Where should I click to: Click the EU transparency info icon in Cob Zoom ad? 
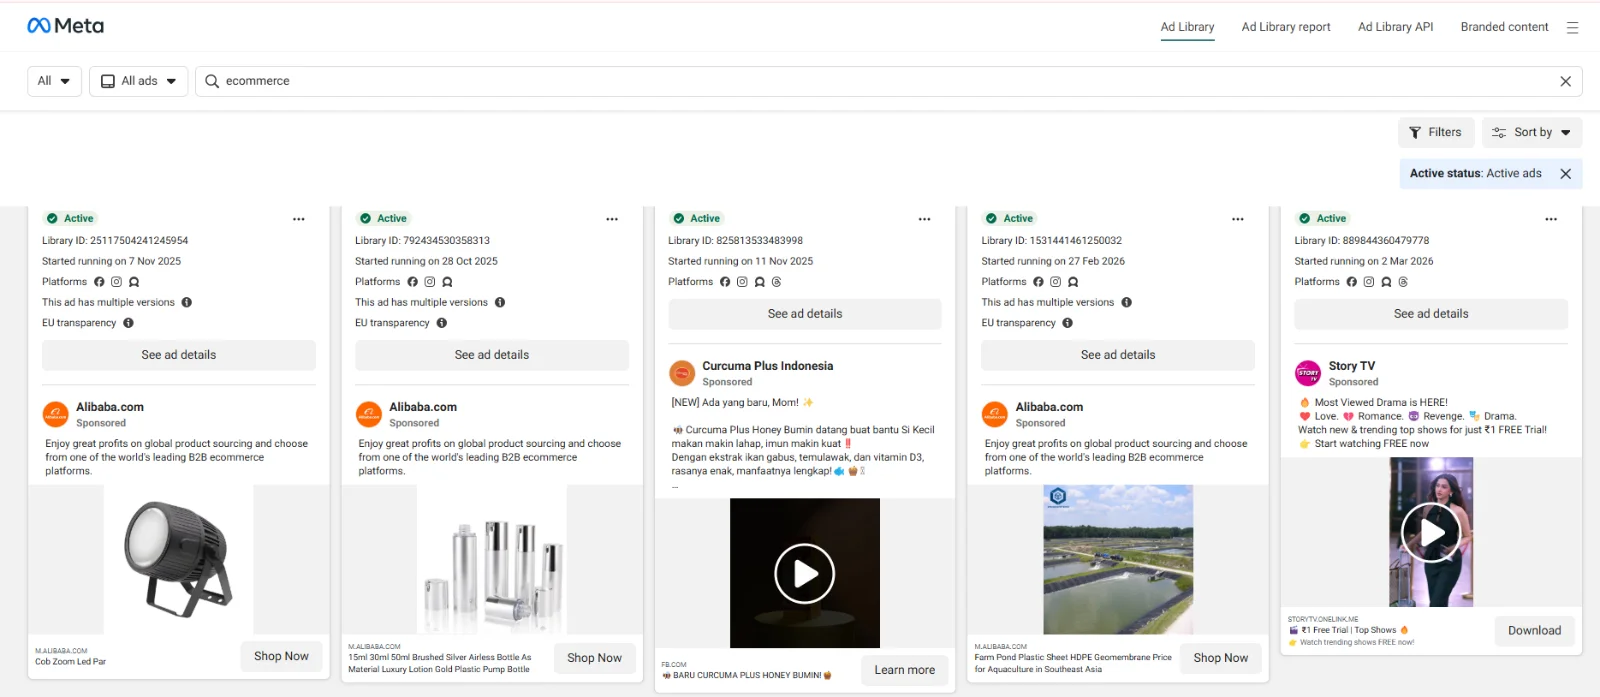128,323
